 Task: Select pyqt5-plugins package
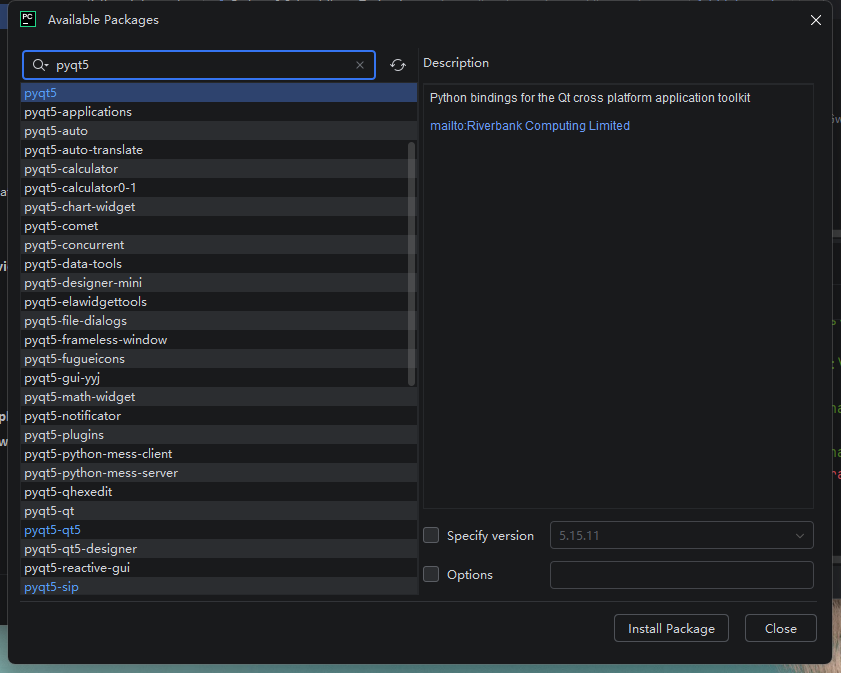(219, 435)
